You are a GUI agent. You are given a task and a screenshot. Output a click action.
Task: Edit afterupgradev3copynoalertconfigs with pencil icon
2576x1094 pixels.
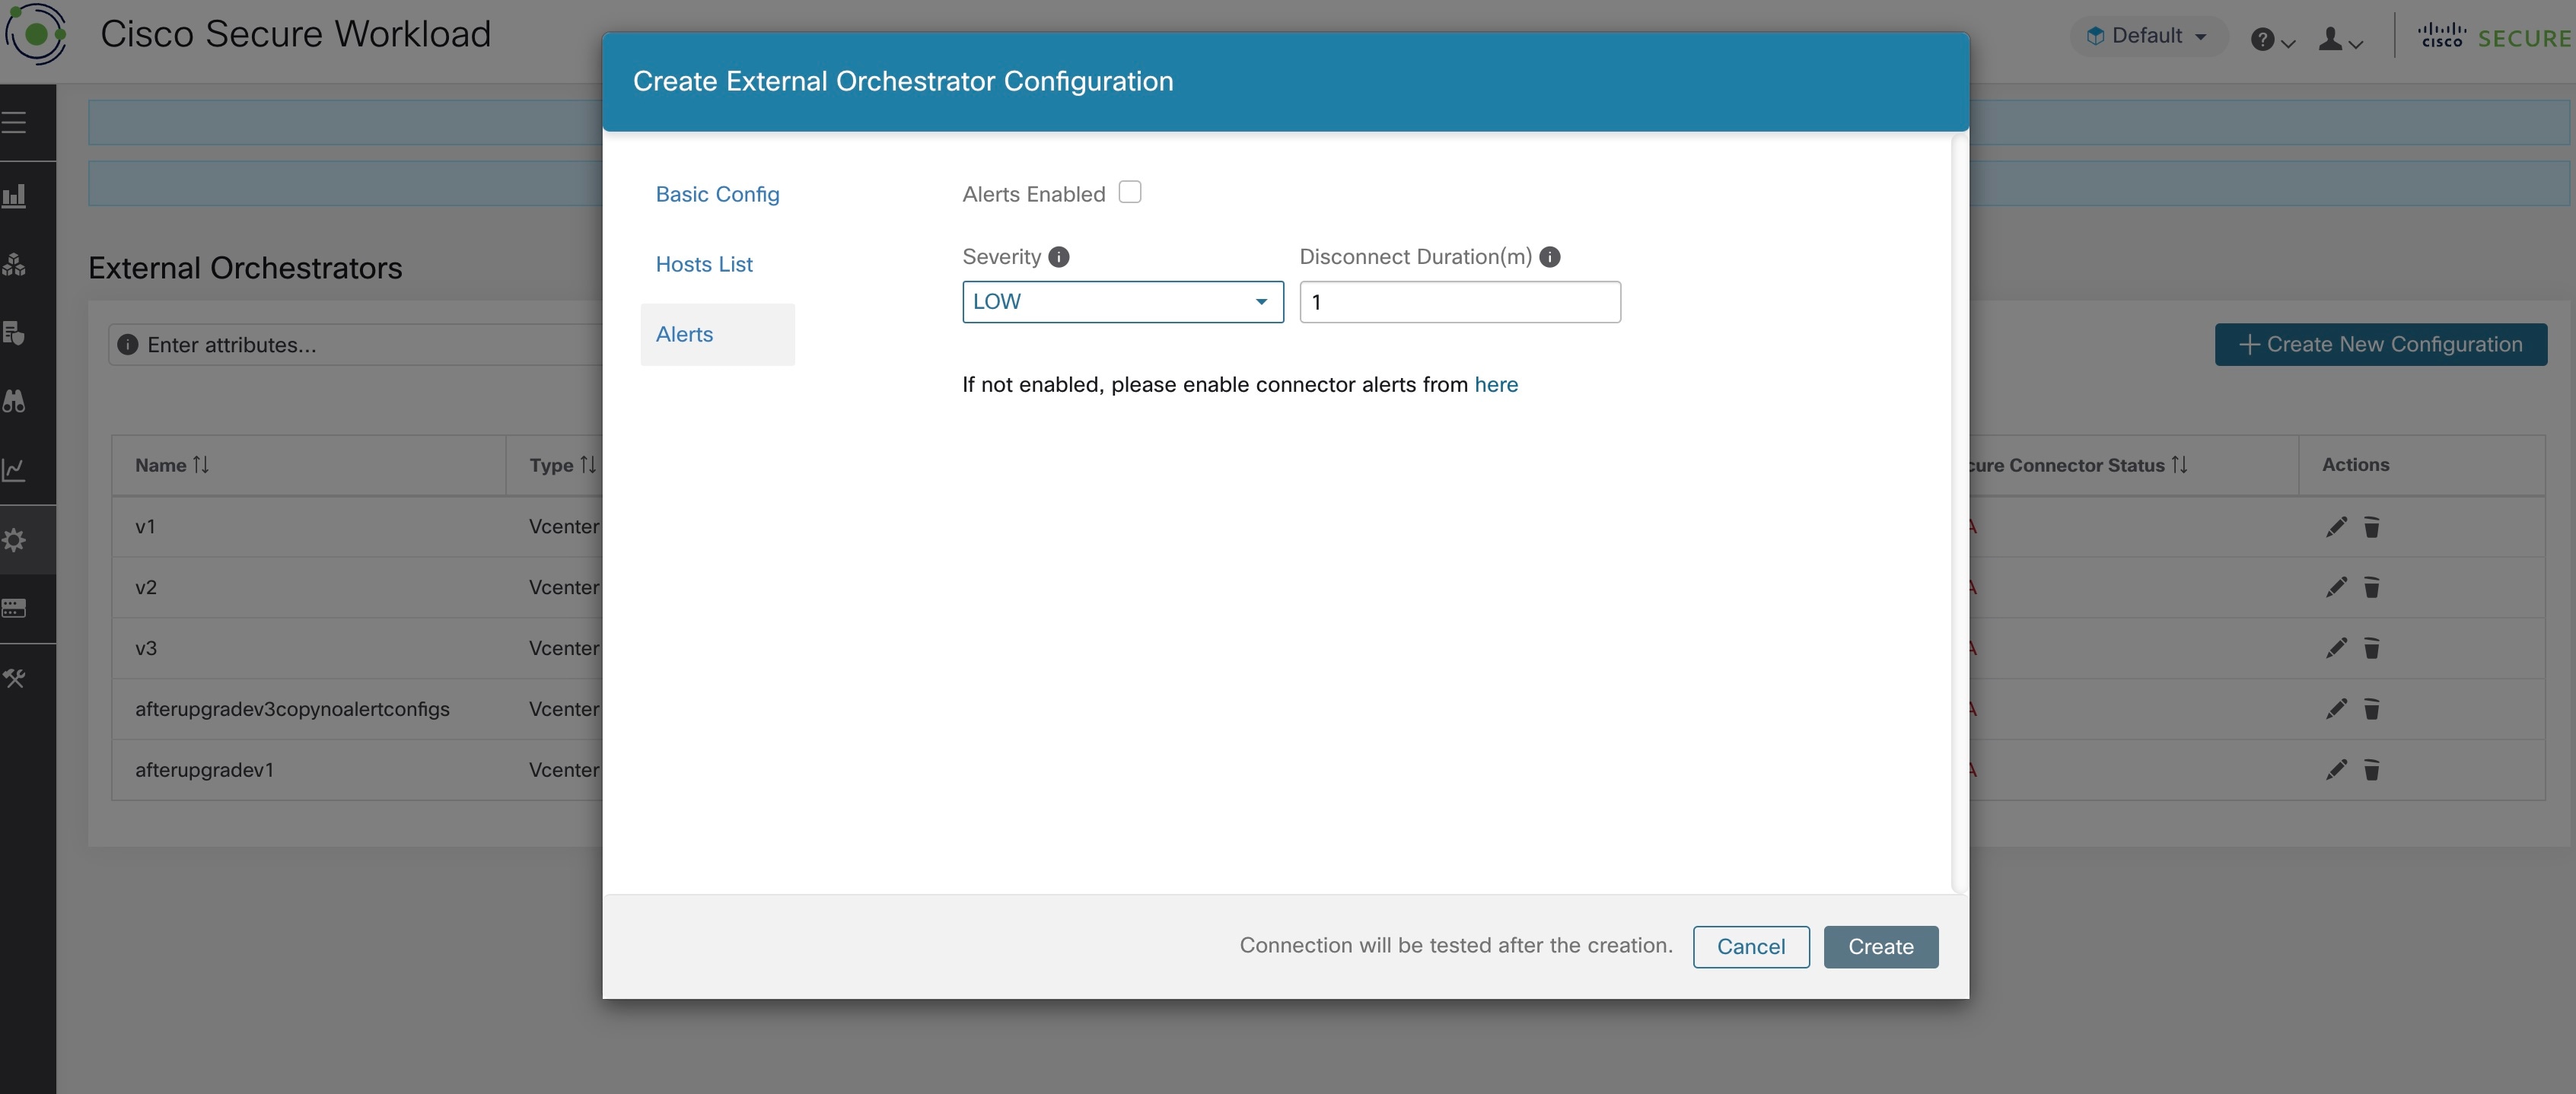[x=2336, y=710]
